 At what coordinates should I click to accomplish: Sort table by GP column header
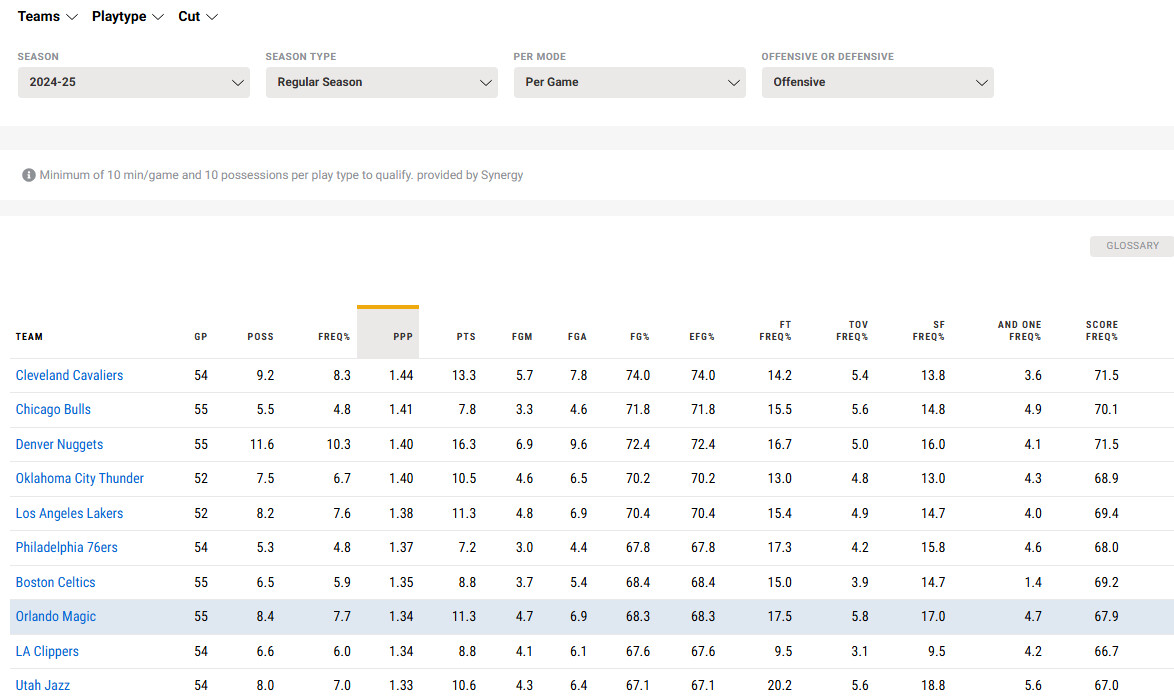coord(201,337)
